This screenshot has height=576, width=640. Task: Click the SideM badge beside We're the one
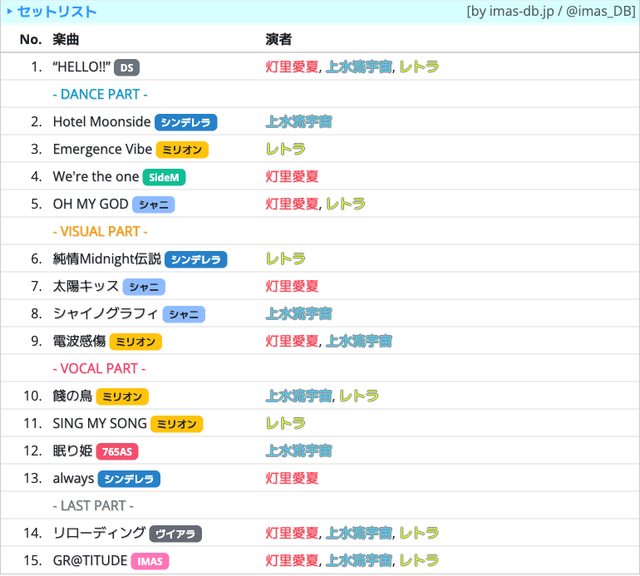coord(164,177)
